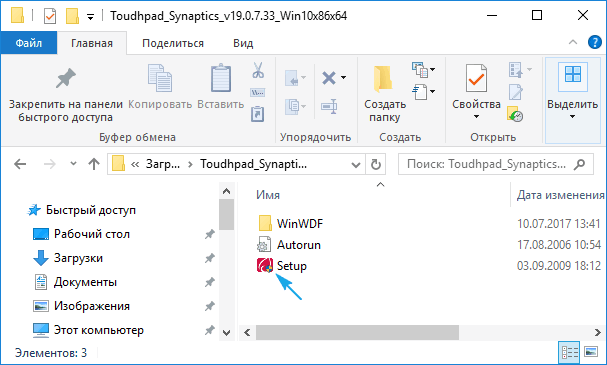The image size is (607, 365).
Task: Select the WinWDF folder
Action: (x=300, y=224)
